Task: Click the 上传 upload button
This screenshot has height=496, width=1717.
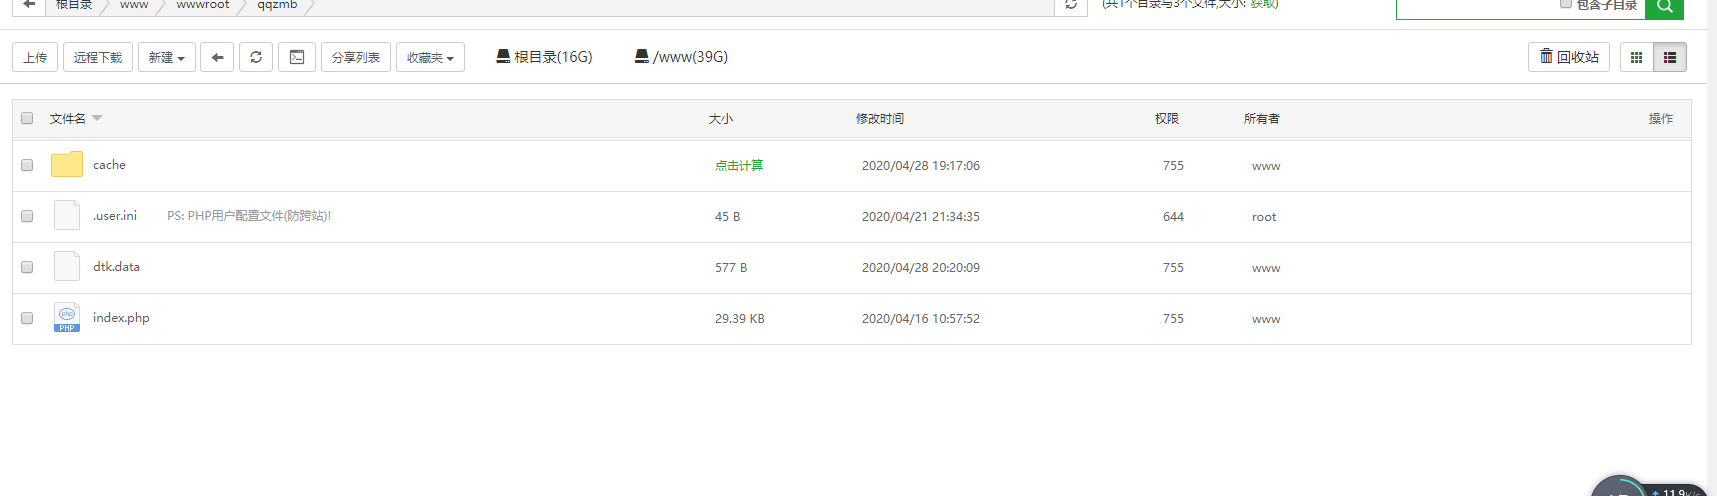Action: click(35, 57)
